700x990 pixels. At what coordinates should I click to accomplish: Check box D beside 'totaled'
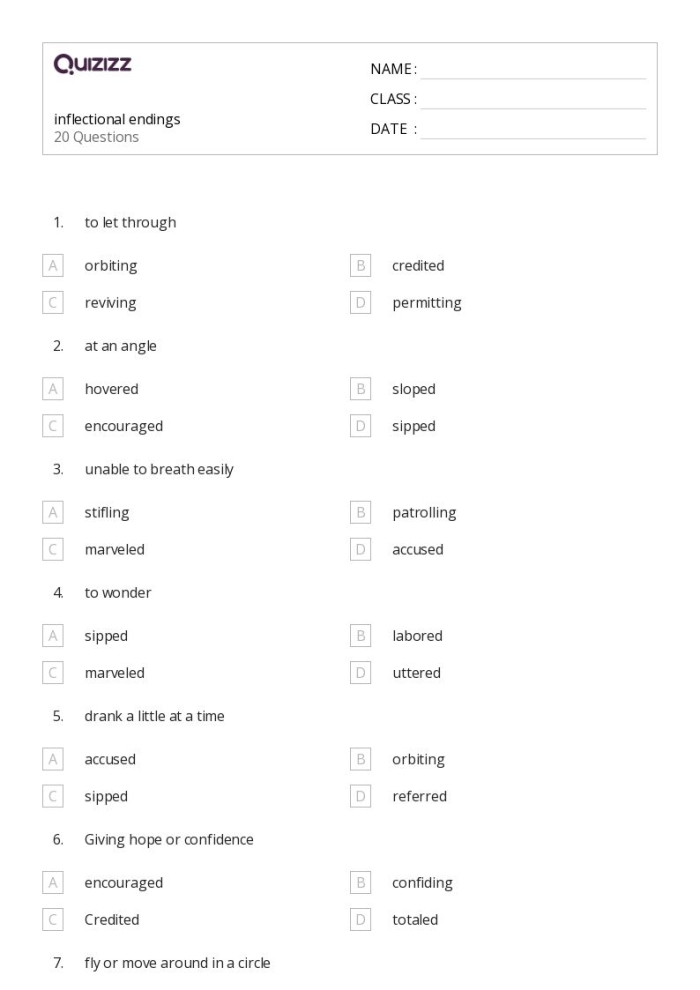pos(361,920)
